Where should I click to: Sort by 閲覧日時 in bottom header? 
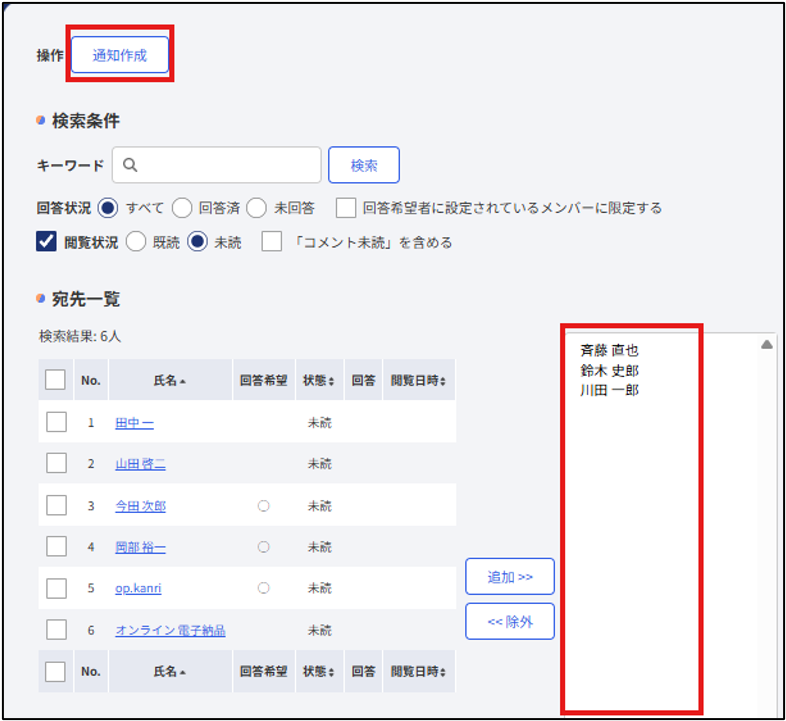point(418,671)
